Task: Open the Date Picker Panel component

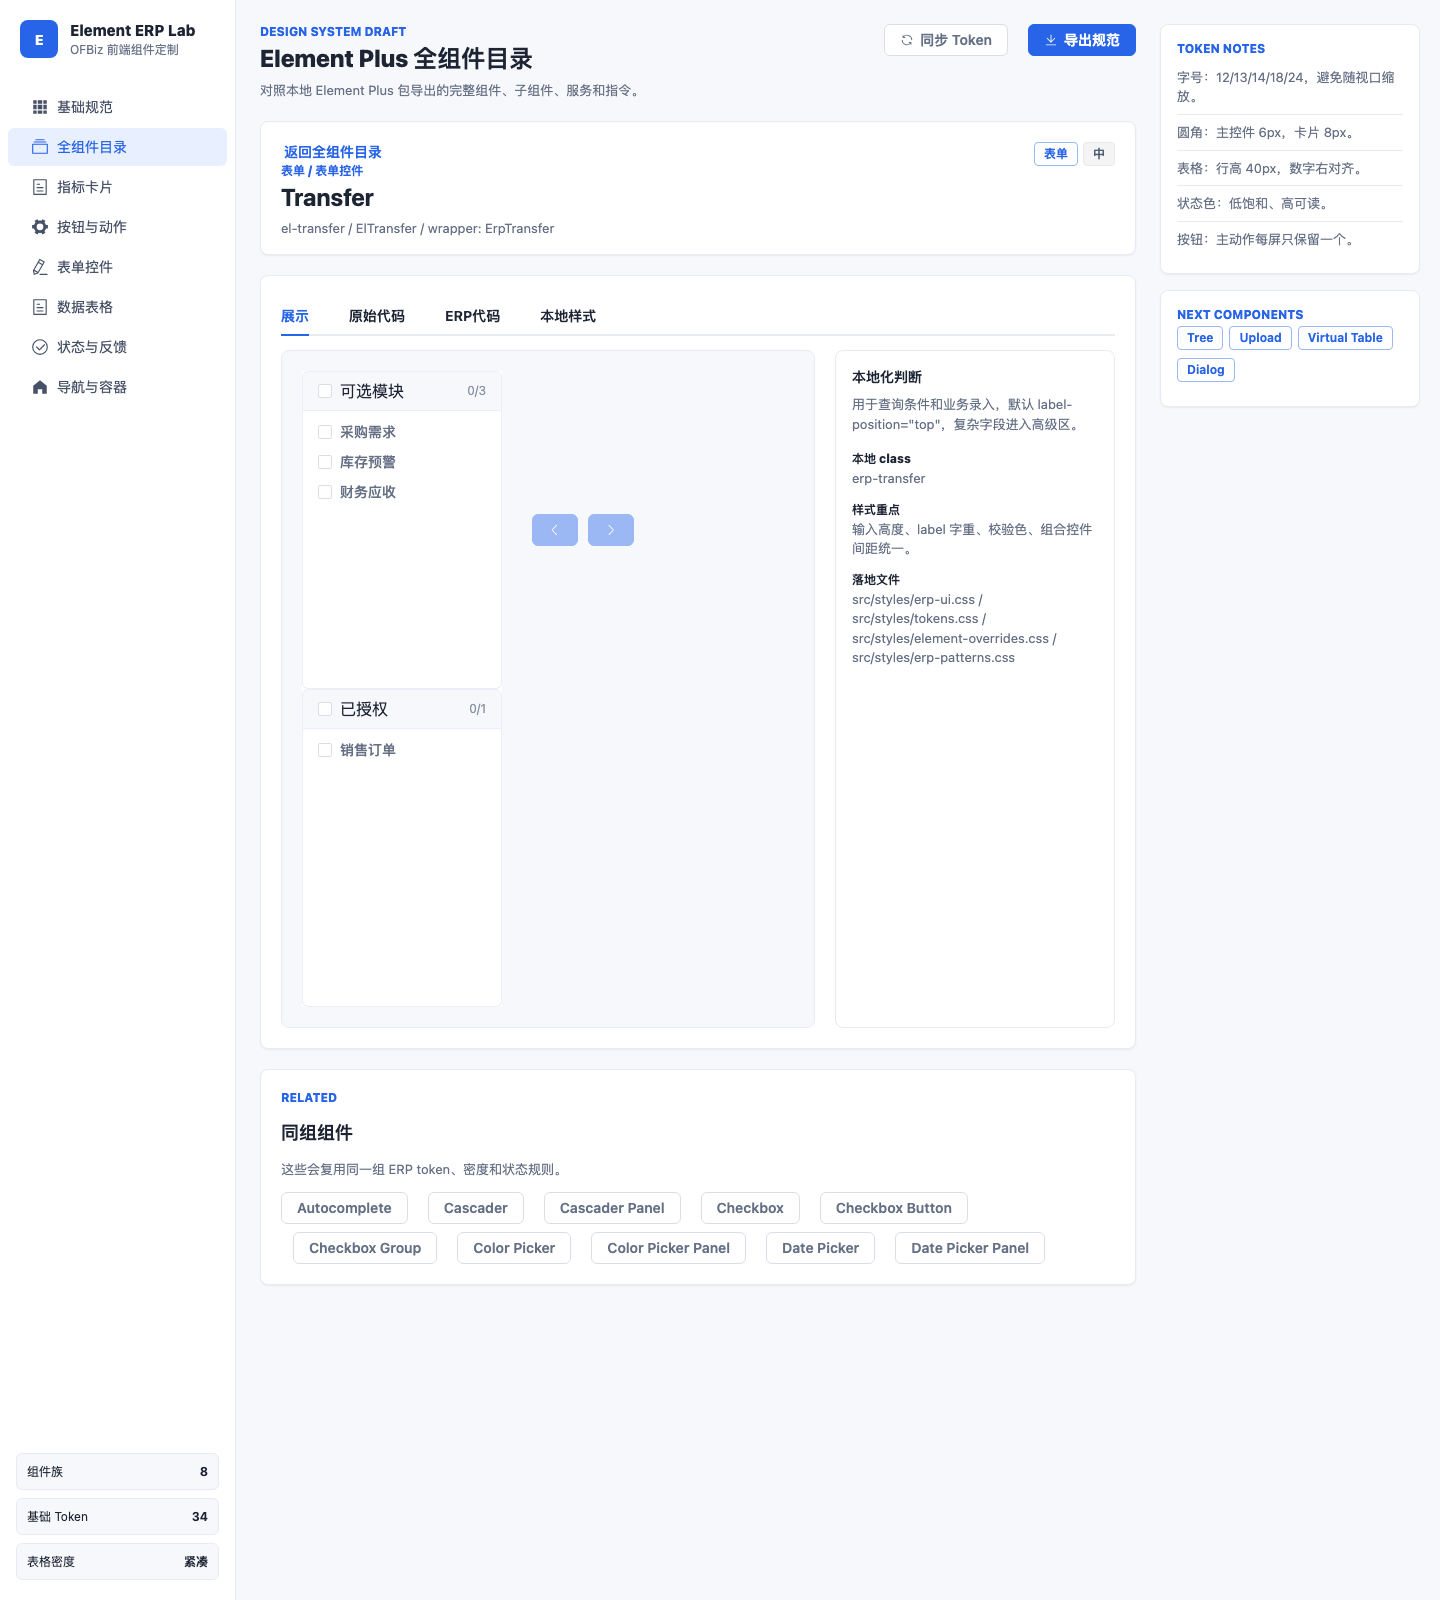Action: [x=970, y=1248]
